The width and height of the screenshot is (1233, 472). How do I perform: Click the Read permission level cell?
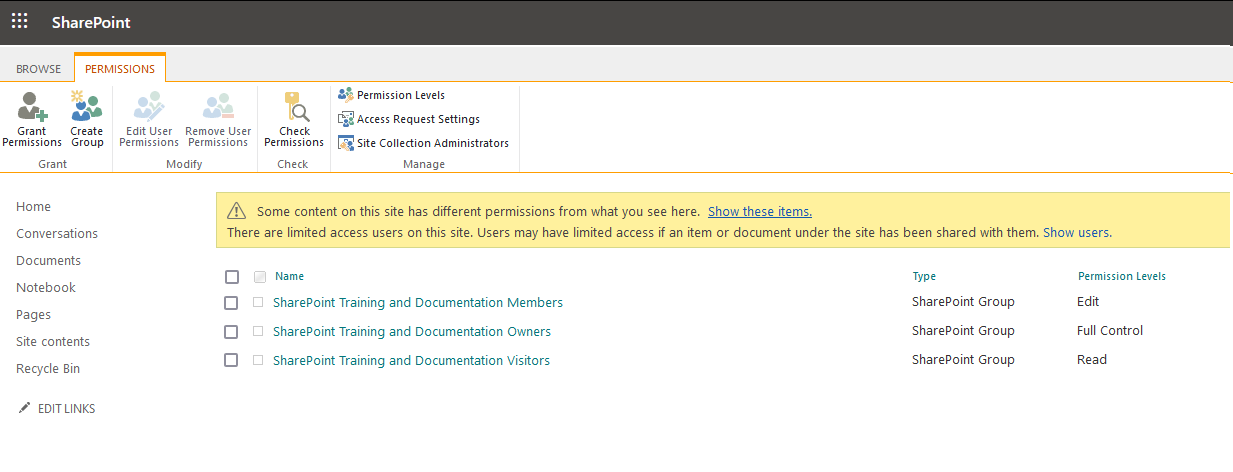(x=1092, y=359)
